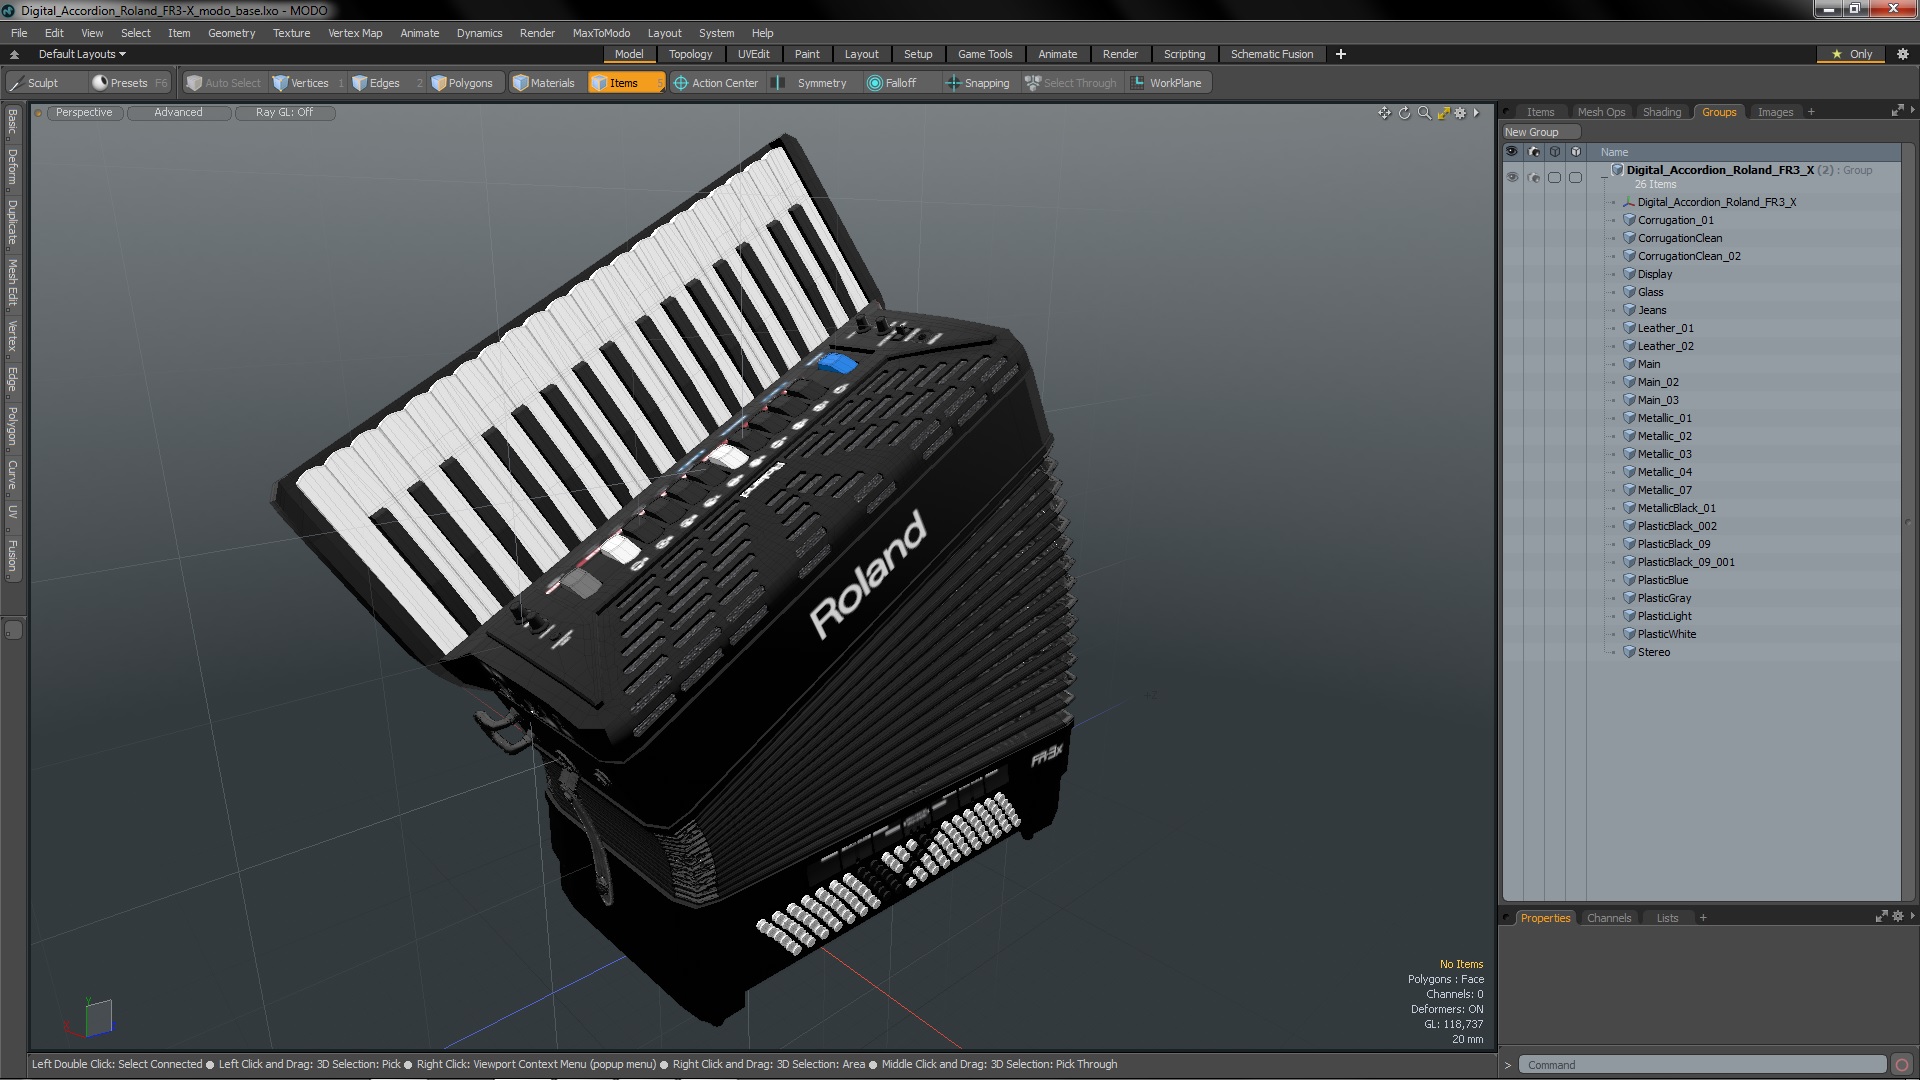This screenshot has height=1080, width=1920.
Task: Switch to the Schematic Fusion tab
Action: [x=1271, y=54]
